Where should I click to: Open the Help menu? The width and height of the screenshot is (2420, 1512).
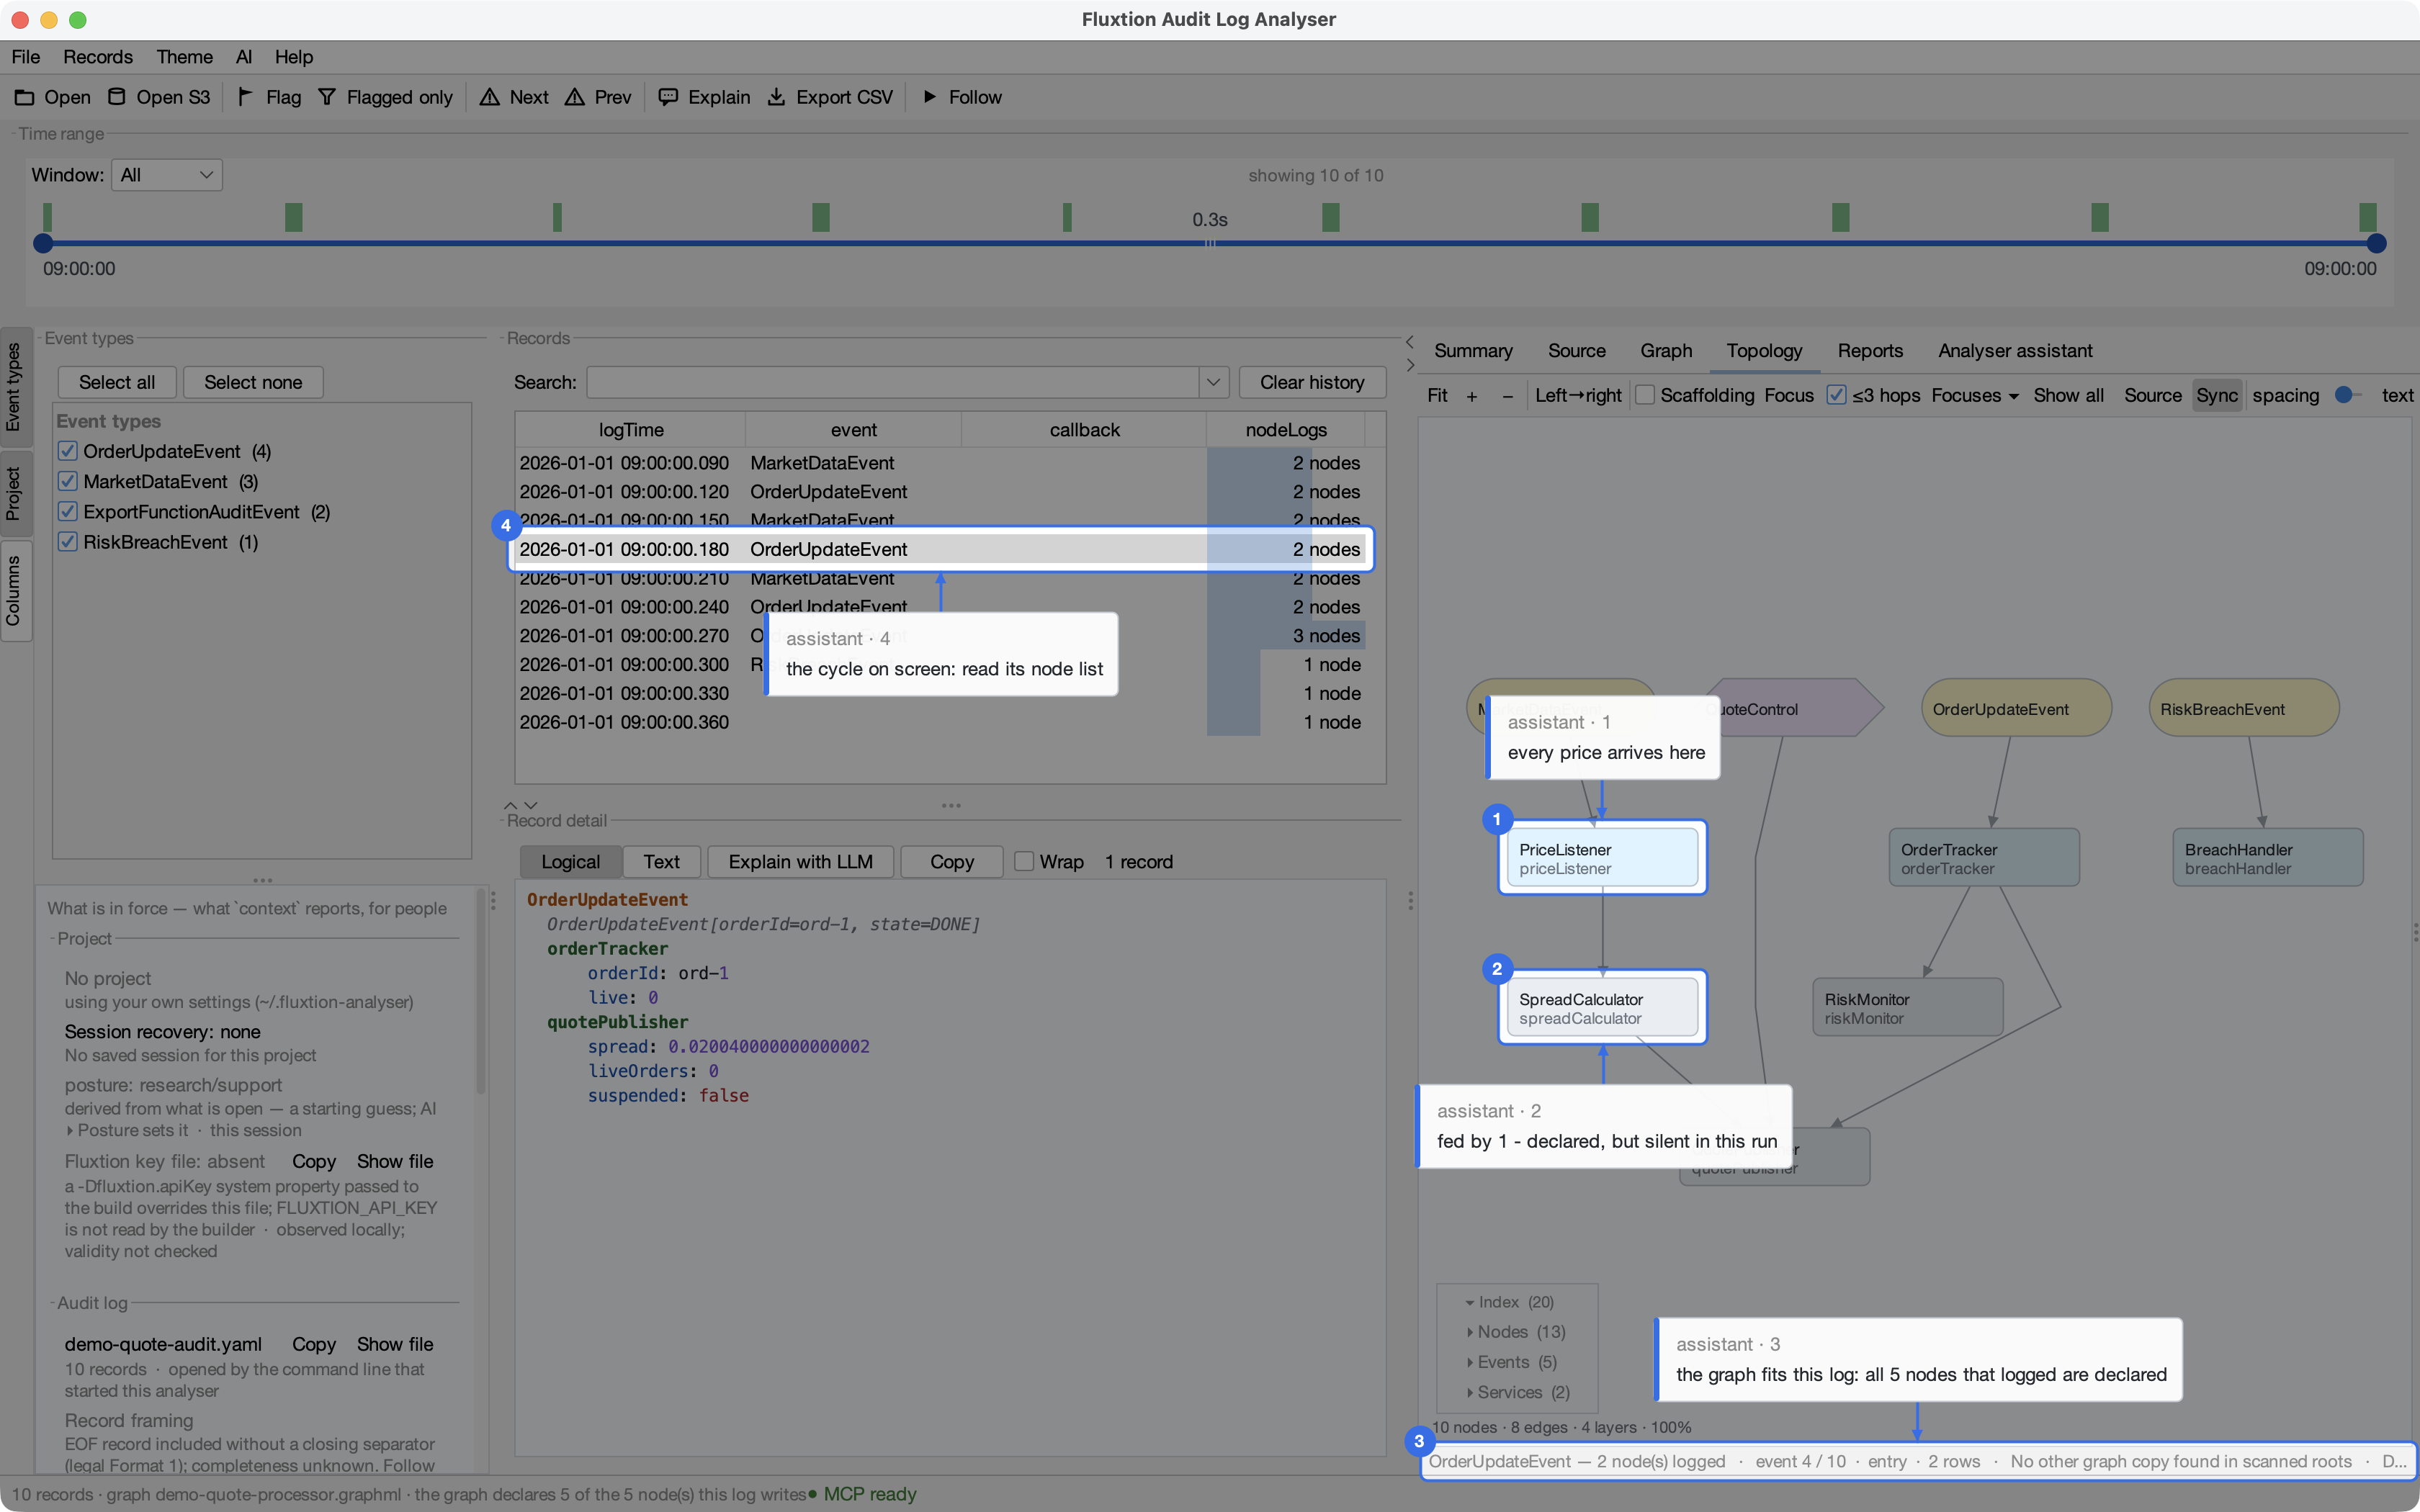(294, 57)
